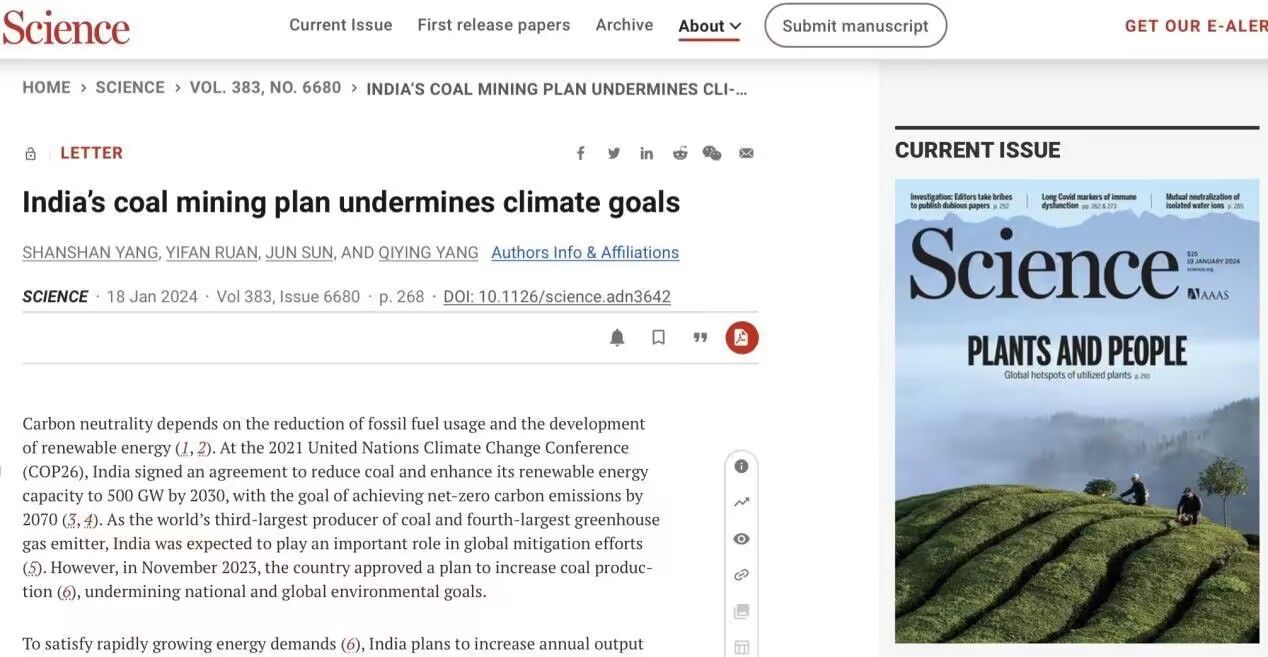
Task: Share article on Facebook
Action: [580, 153]
